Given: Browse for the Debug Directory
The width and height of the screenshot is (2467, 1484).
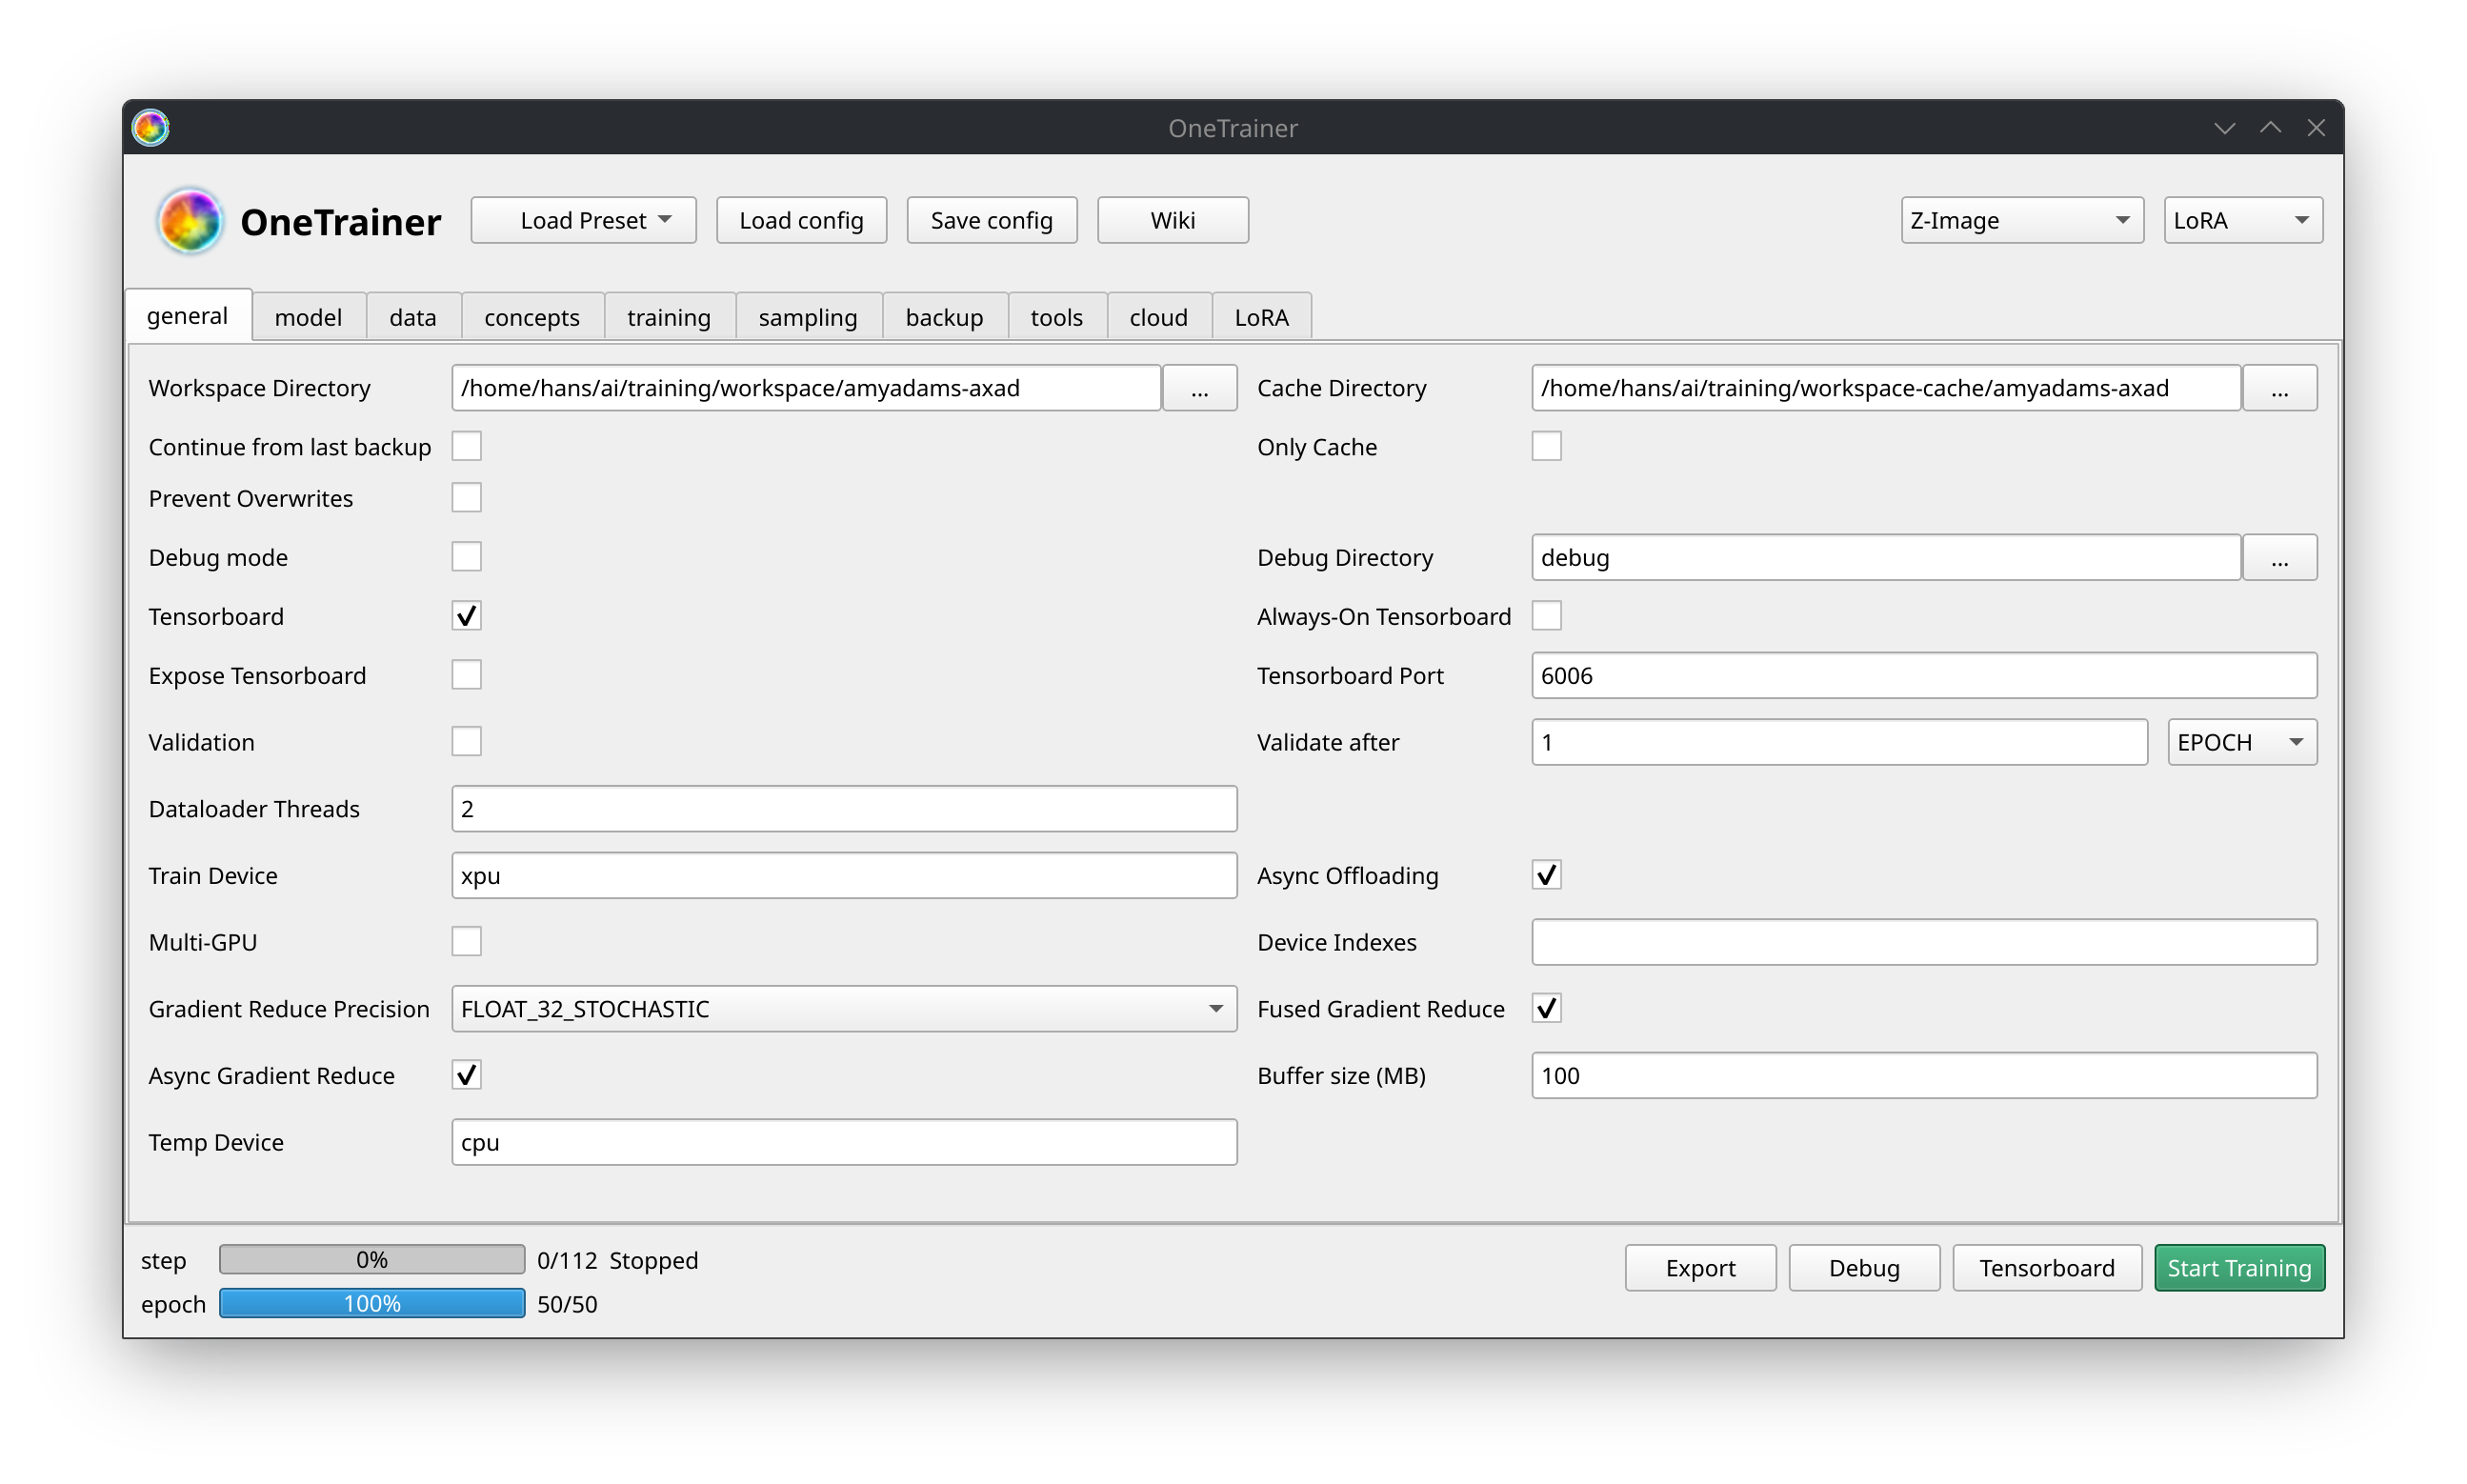Looking at the screenshot, I should 2279,557.
